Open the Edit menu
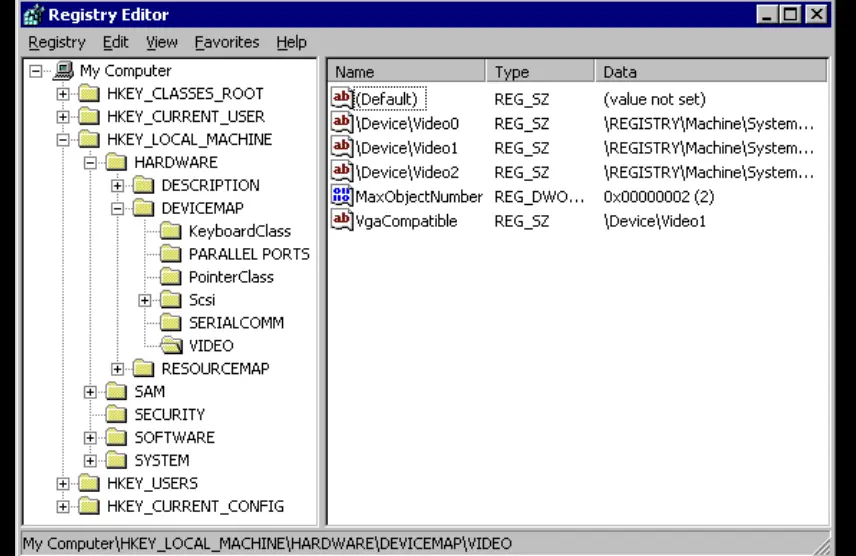856x556 pixels. tap(115, 42)
